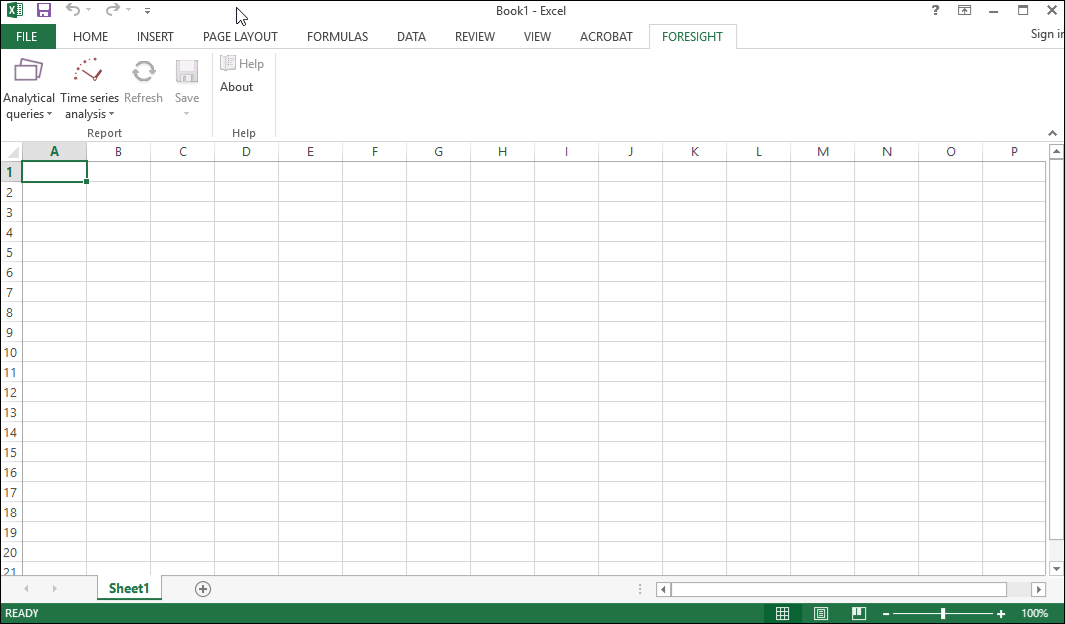Switch to Page Layout view in the status bar

[820, 613]
